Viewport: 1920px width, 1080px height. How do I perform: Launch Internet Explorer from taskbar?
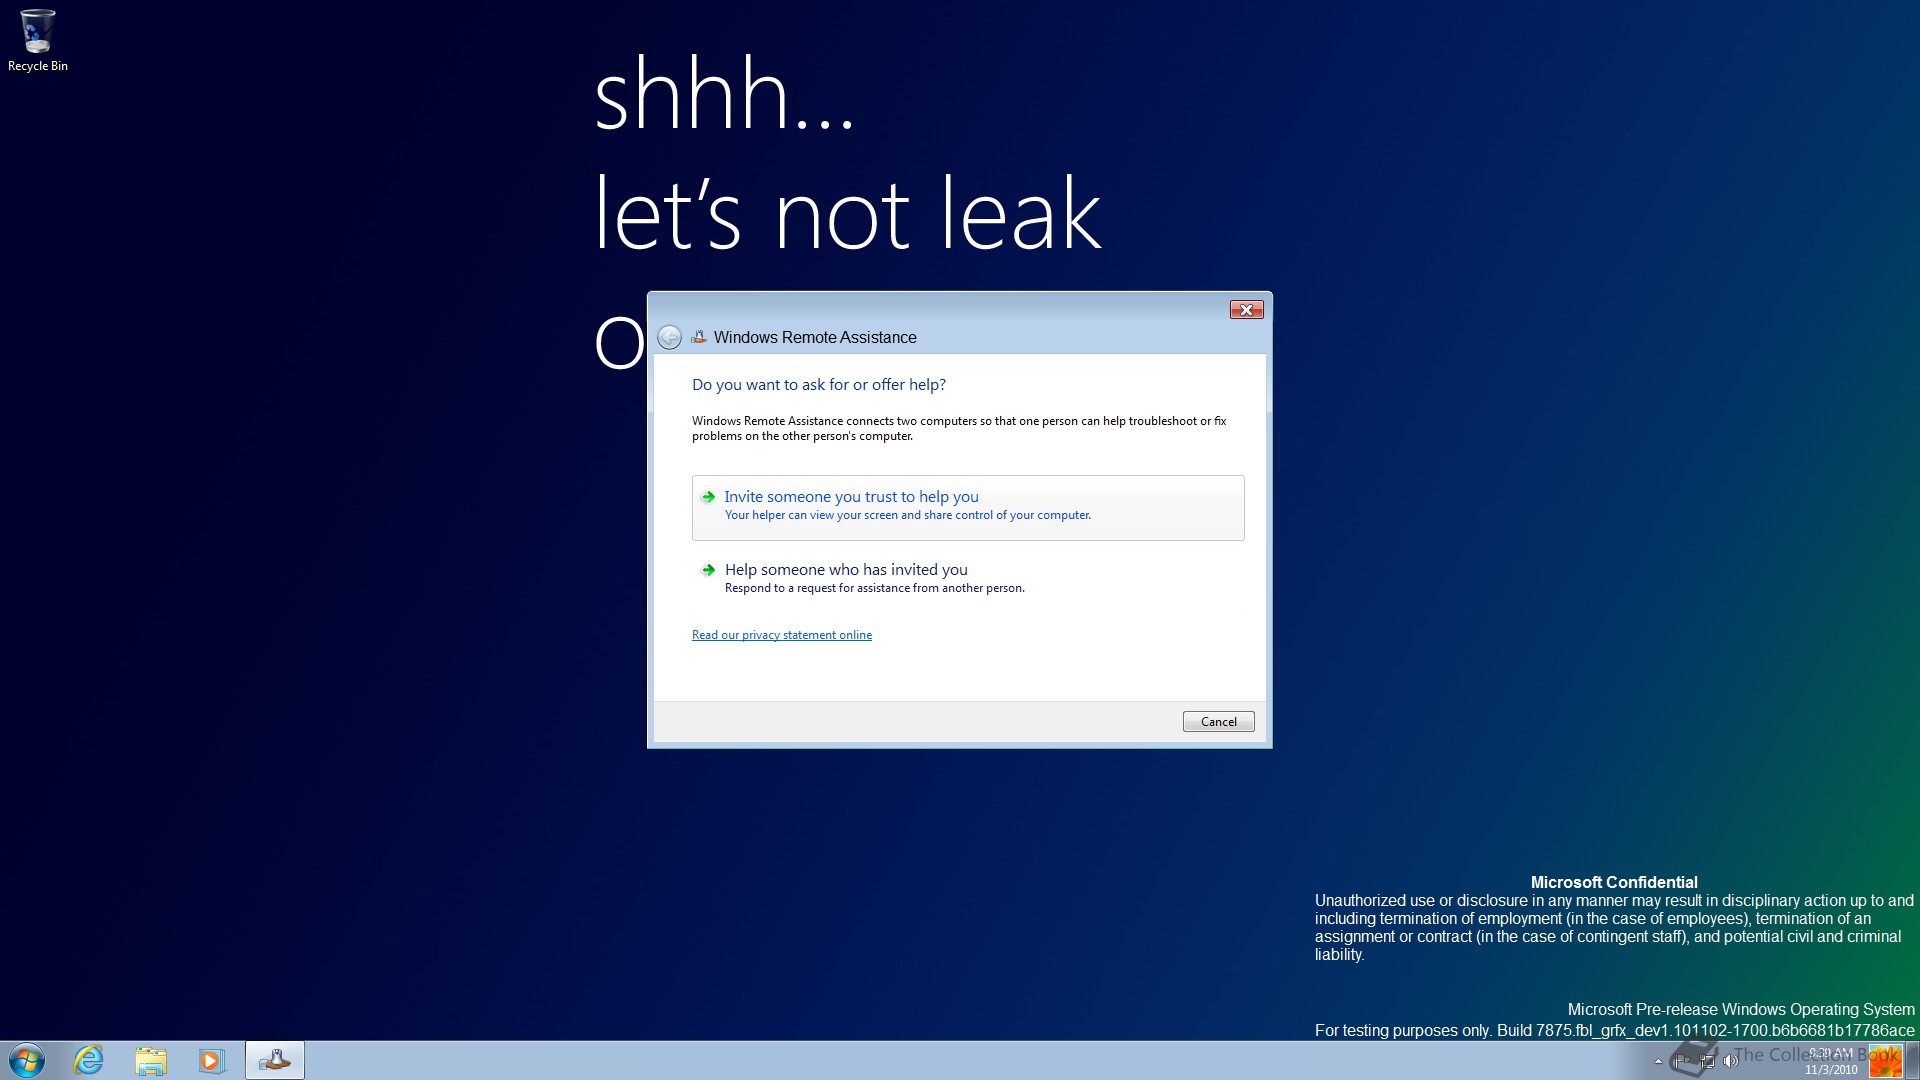pos(89,1060)
